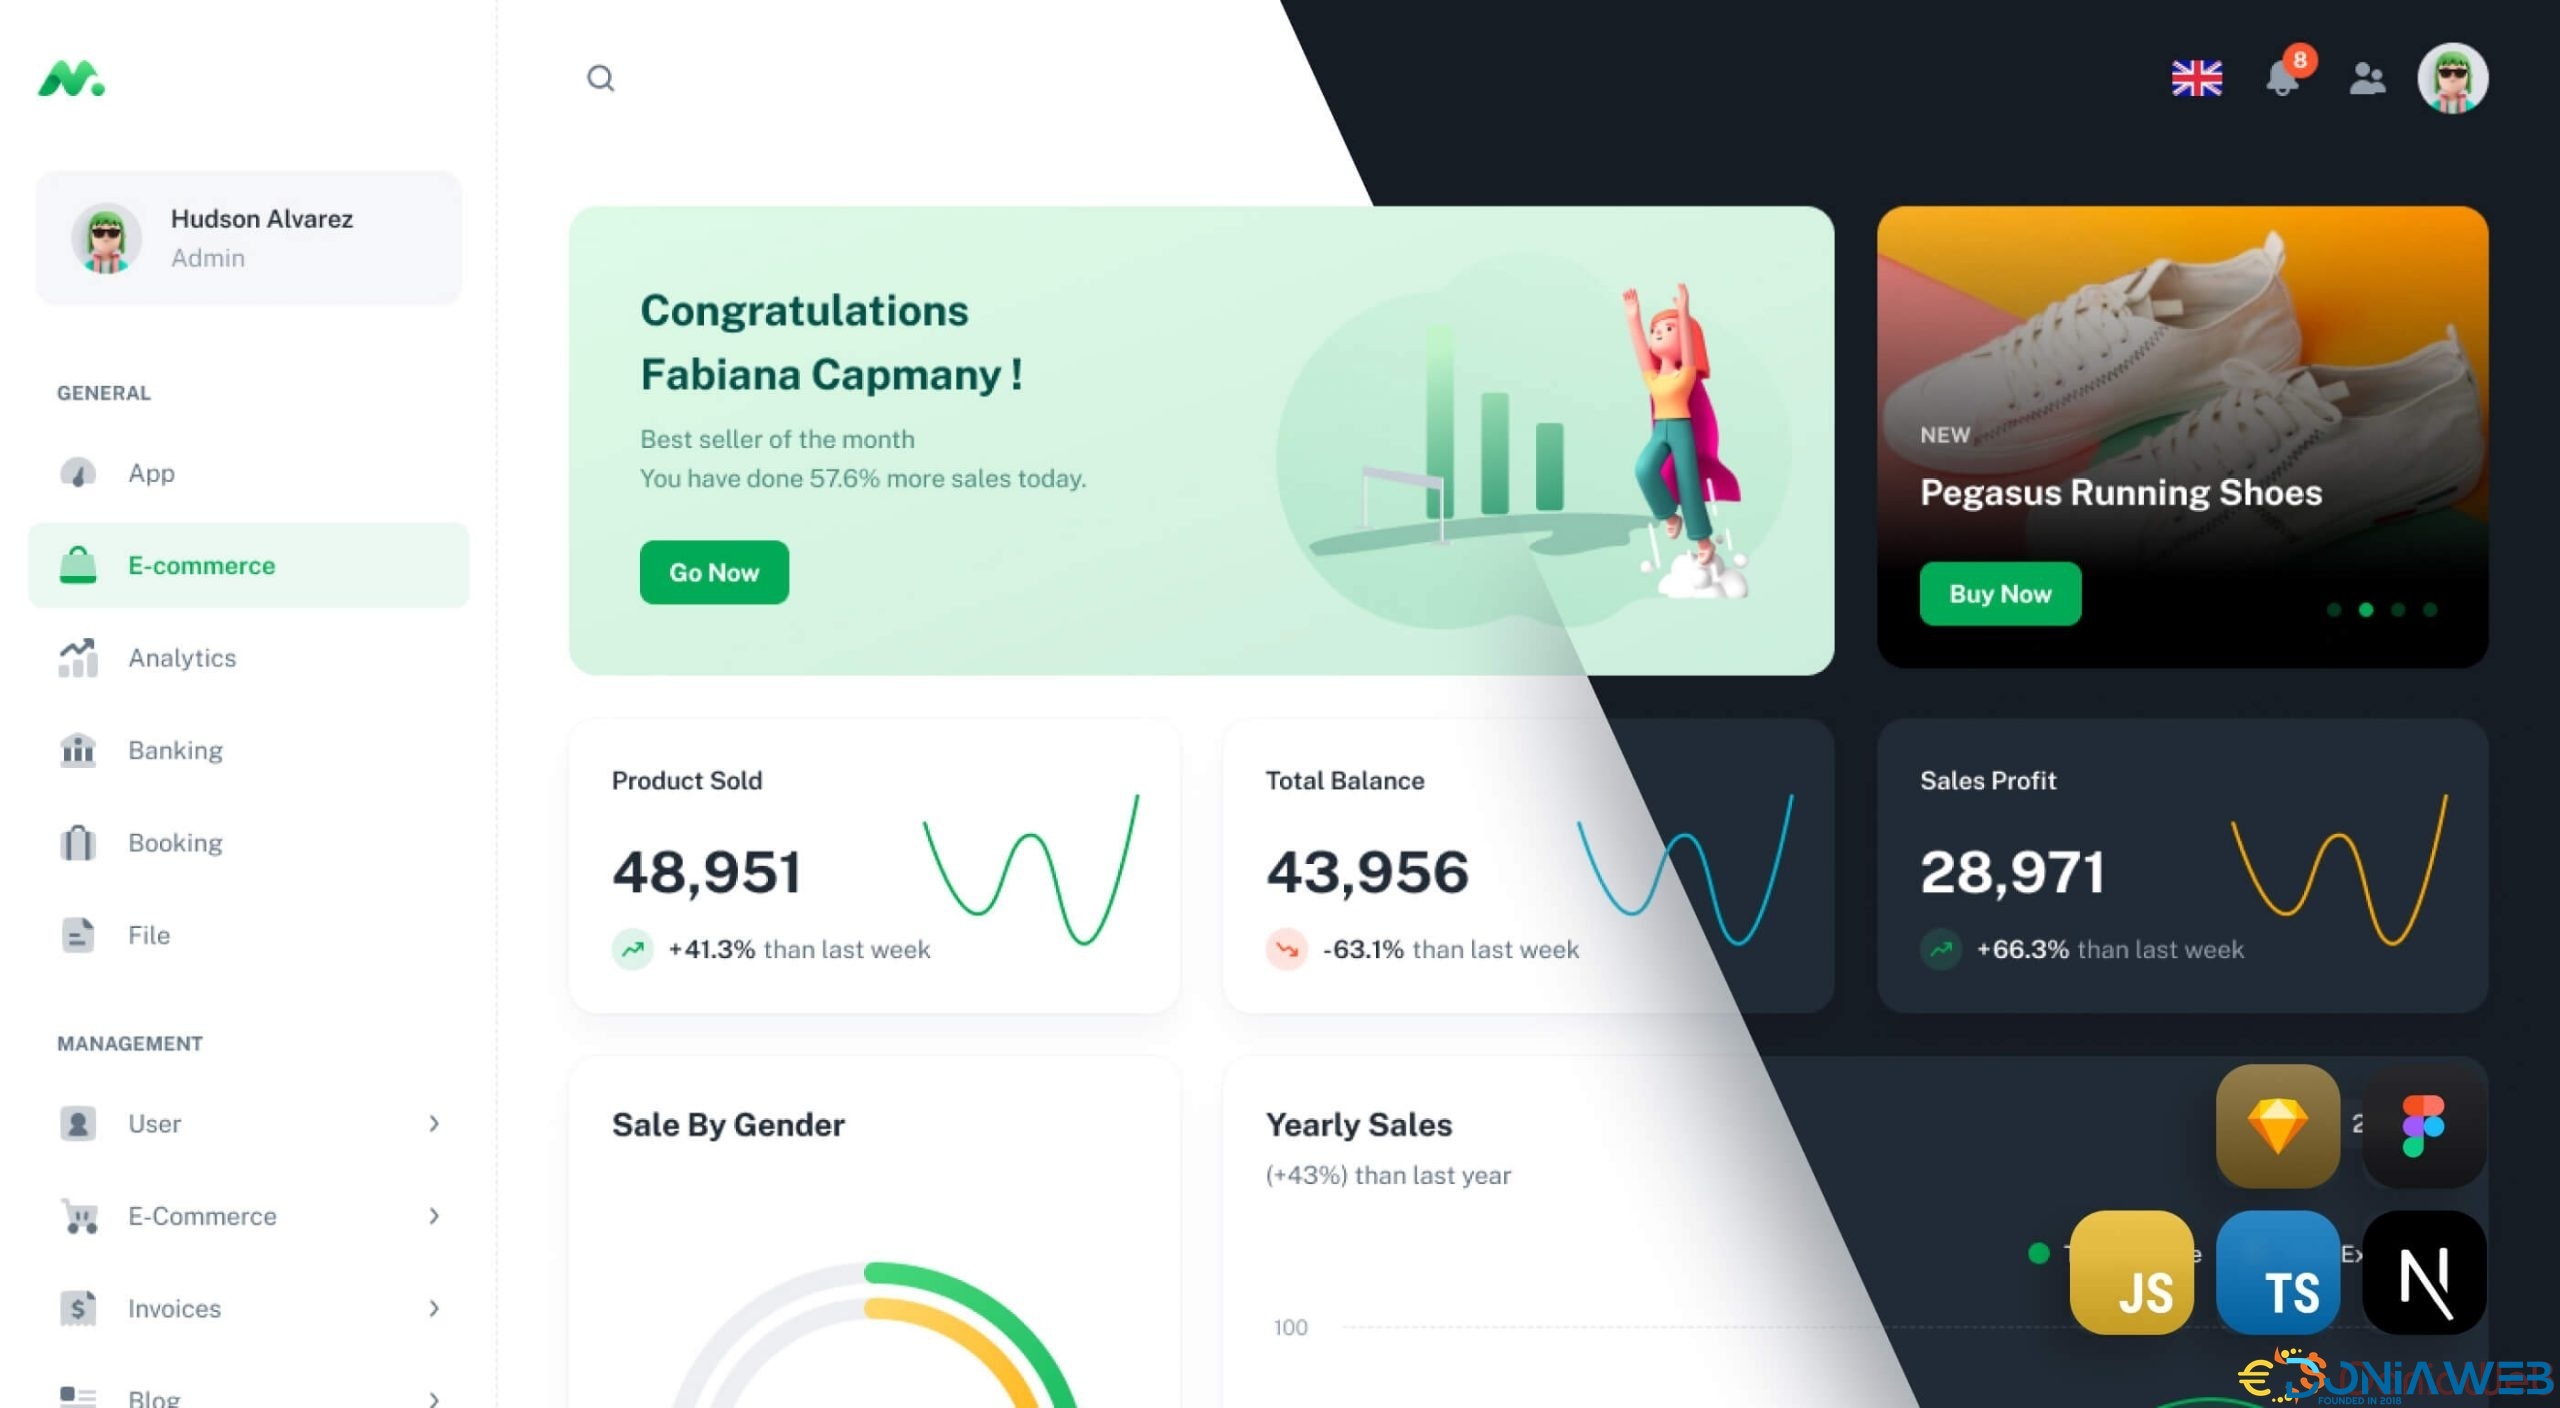The width and height of the screenshot is (2560, 1408).
Task: Click the Buy Now button
Action: 2000,593
